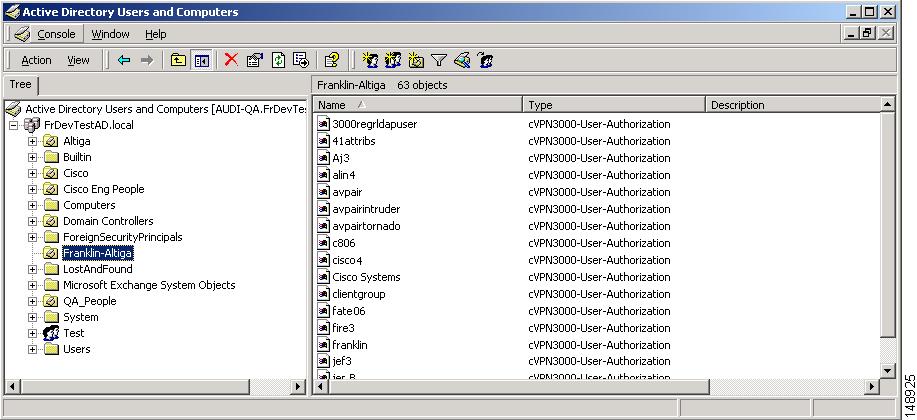917x420 pixels.
Task: Expand the Users tree node
Action: pos(33,350)
